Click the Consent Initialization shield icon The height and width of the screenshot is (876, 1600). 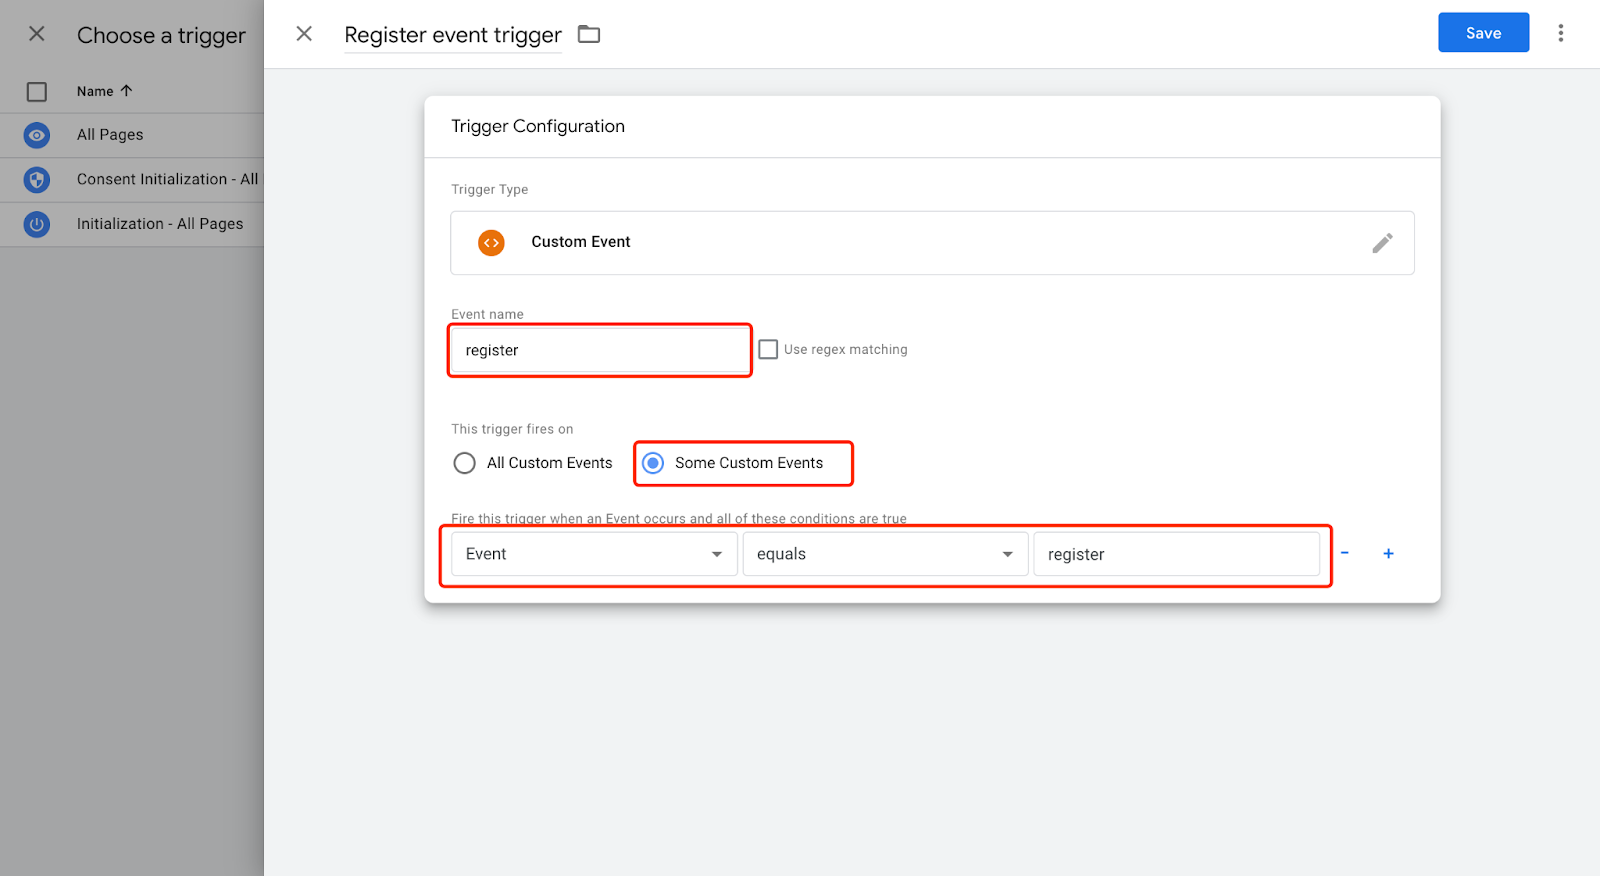pos(37,180)
